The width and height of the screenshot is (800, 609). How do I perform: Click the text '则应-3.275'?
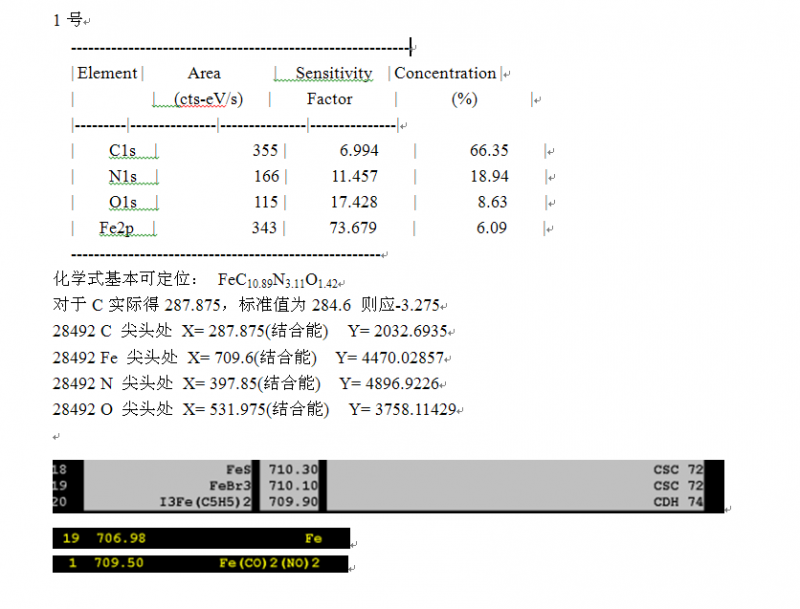(x=401, y=305)
